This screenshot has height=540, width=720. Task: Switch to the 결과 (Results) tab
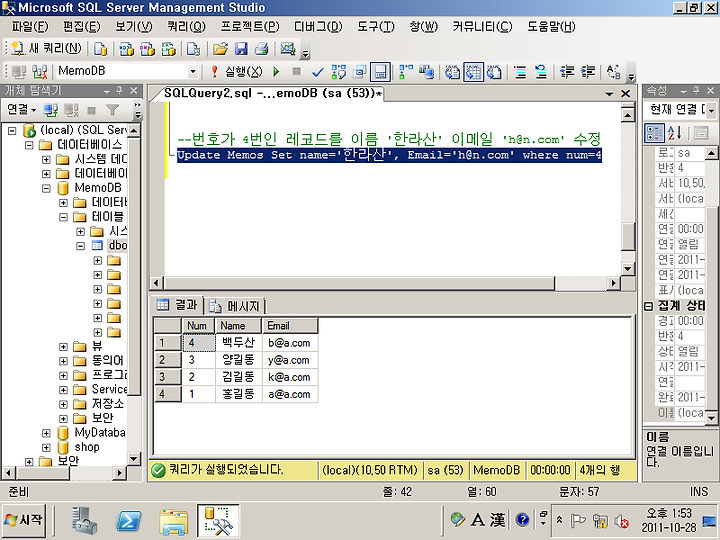coord(177,305)
